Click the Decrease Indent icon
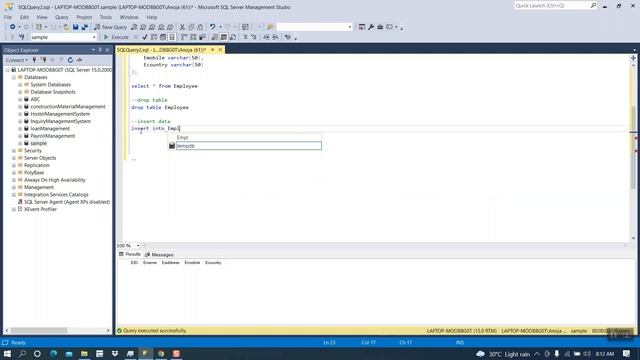 [266, 37]
